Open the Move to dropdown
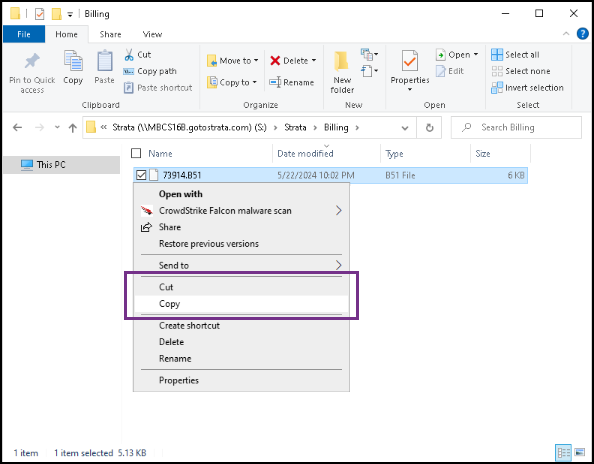Viewport: 594px width, 464px height. tap(233, 61)
